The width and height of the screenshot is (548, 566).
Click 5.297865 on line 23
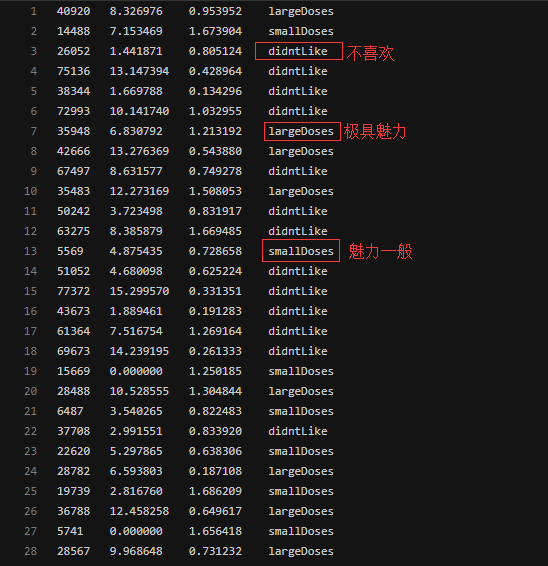(136, 451)
